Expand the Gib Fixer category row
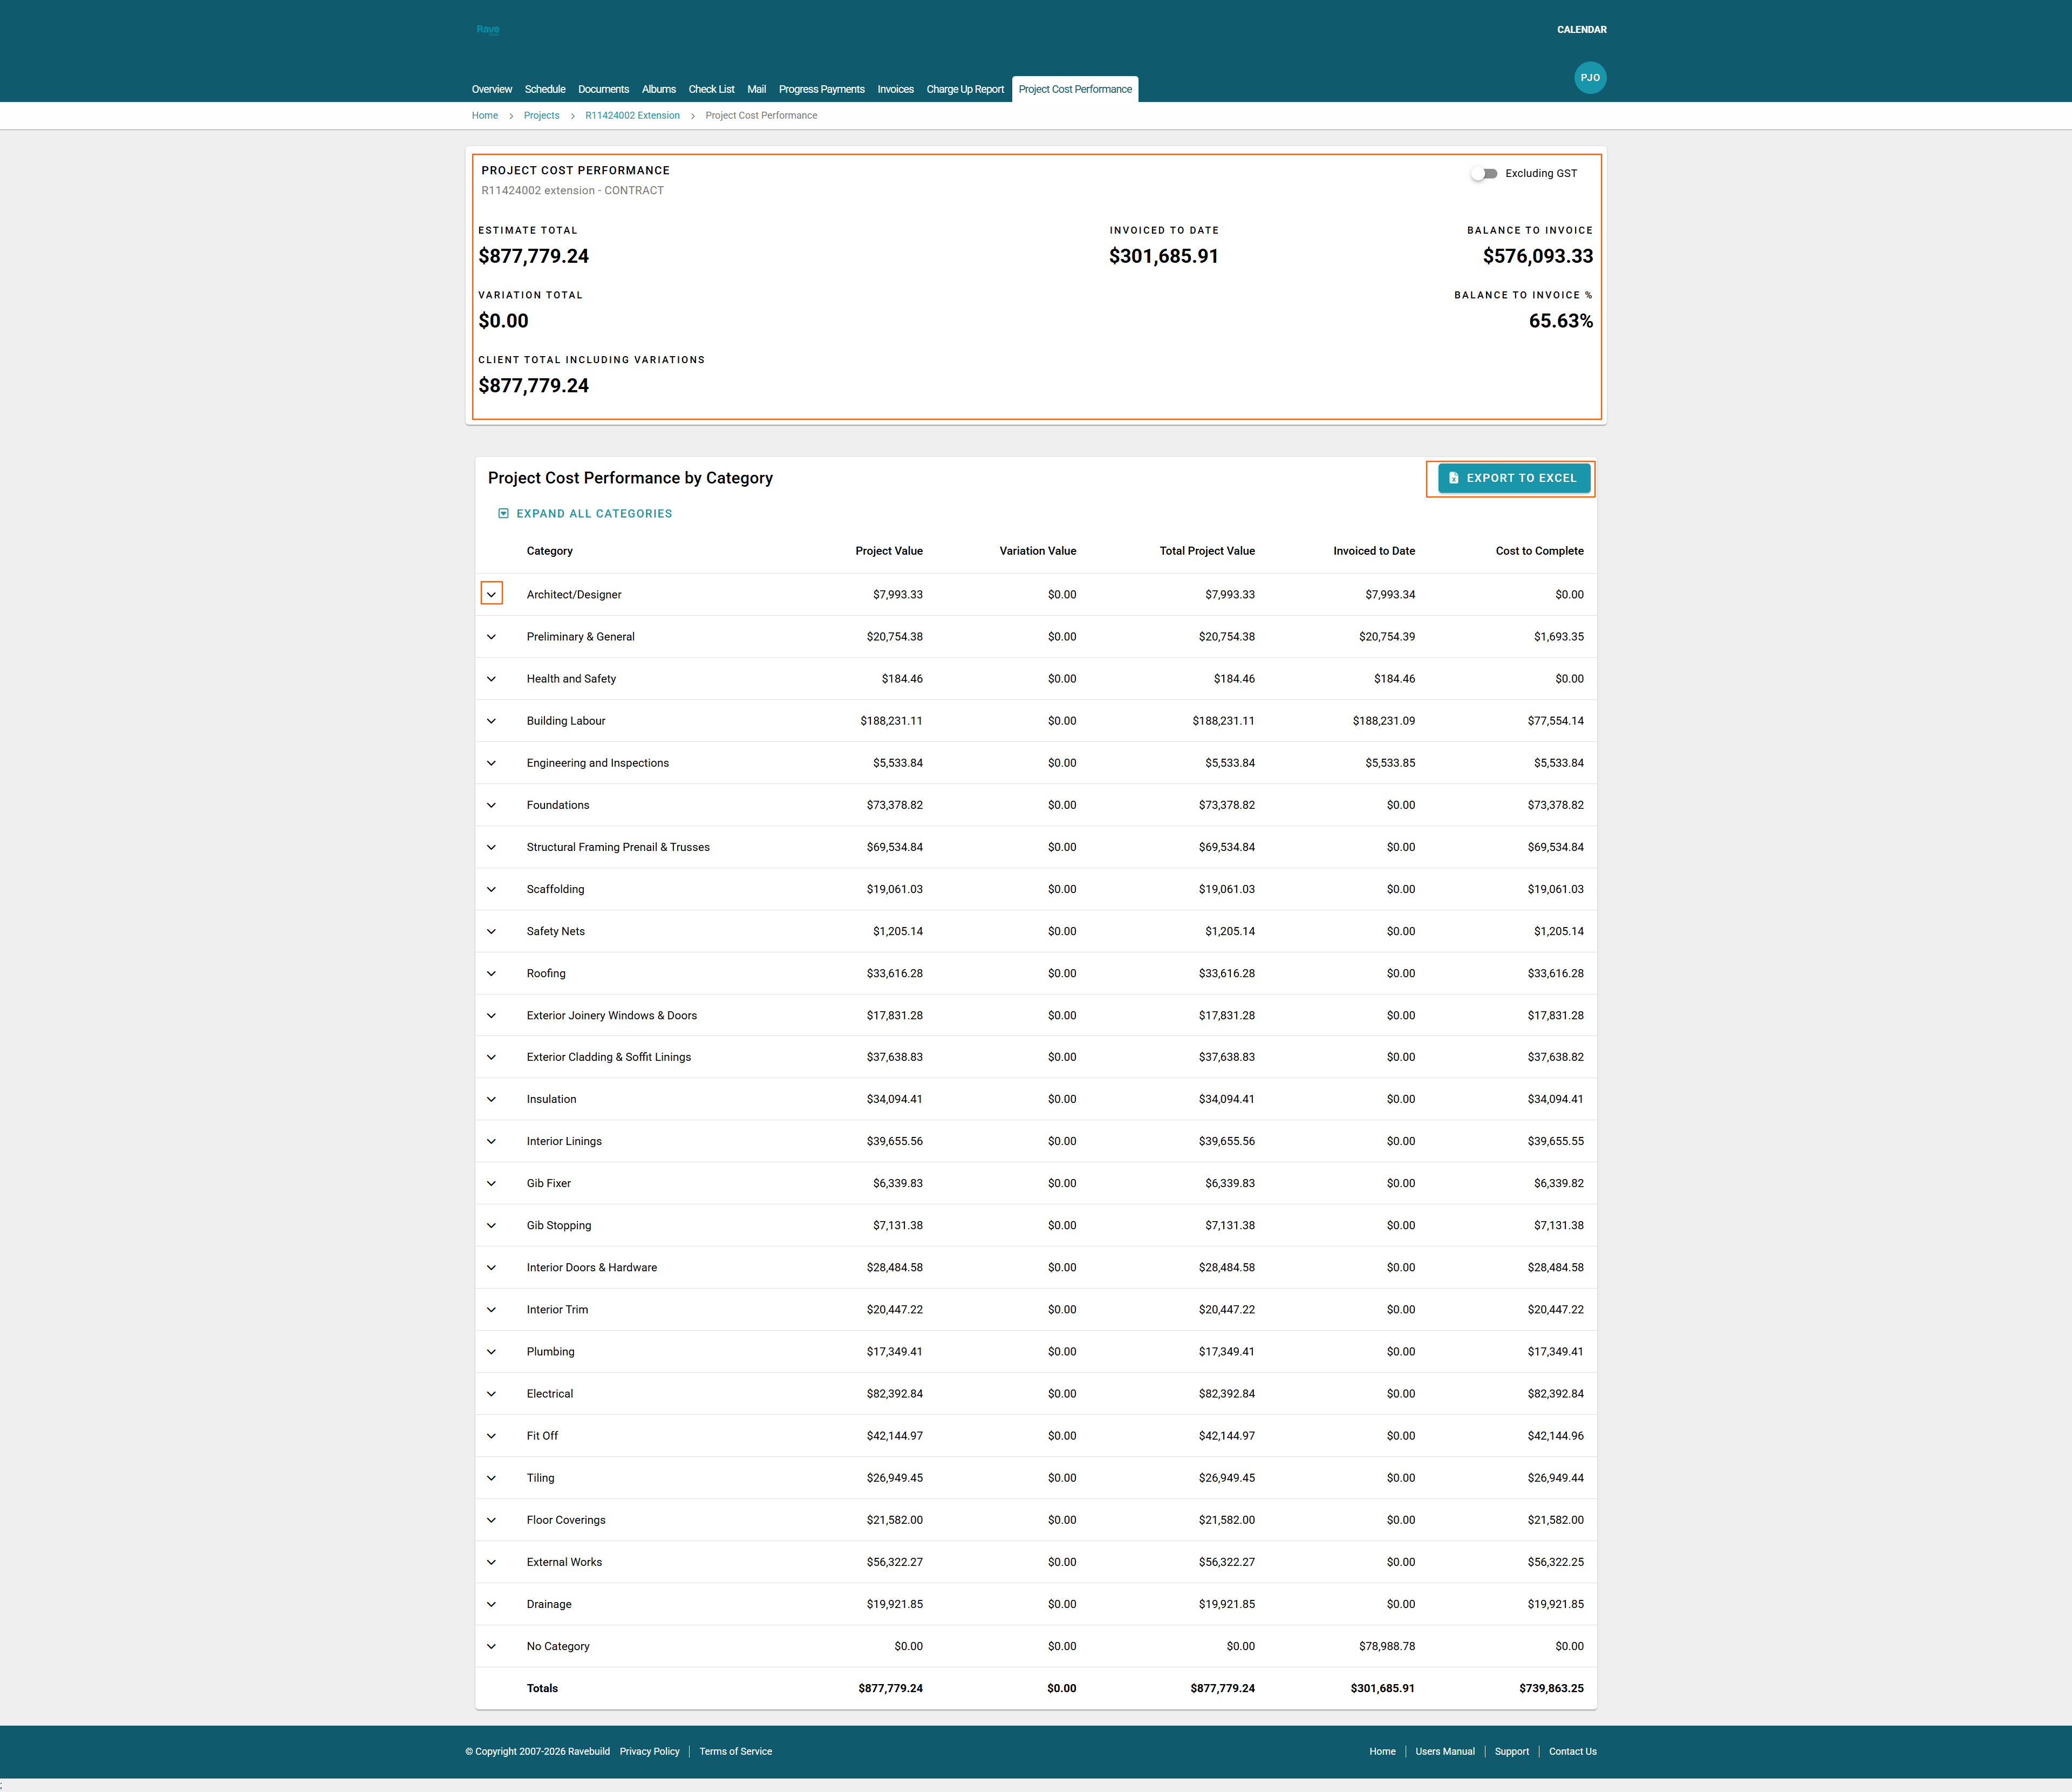This screenshot has width=2072, height=1792. 491,1183
